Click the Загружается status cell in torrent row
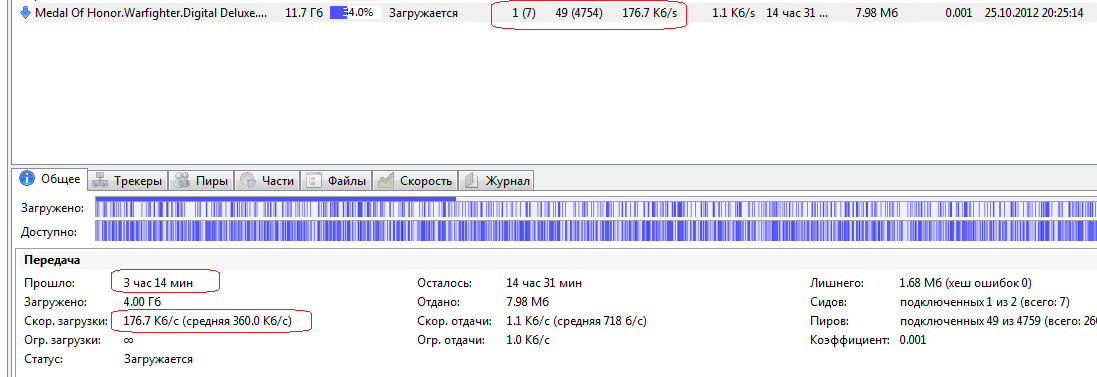 (423, 13)
